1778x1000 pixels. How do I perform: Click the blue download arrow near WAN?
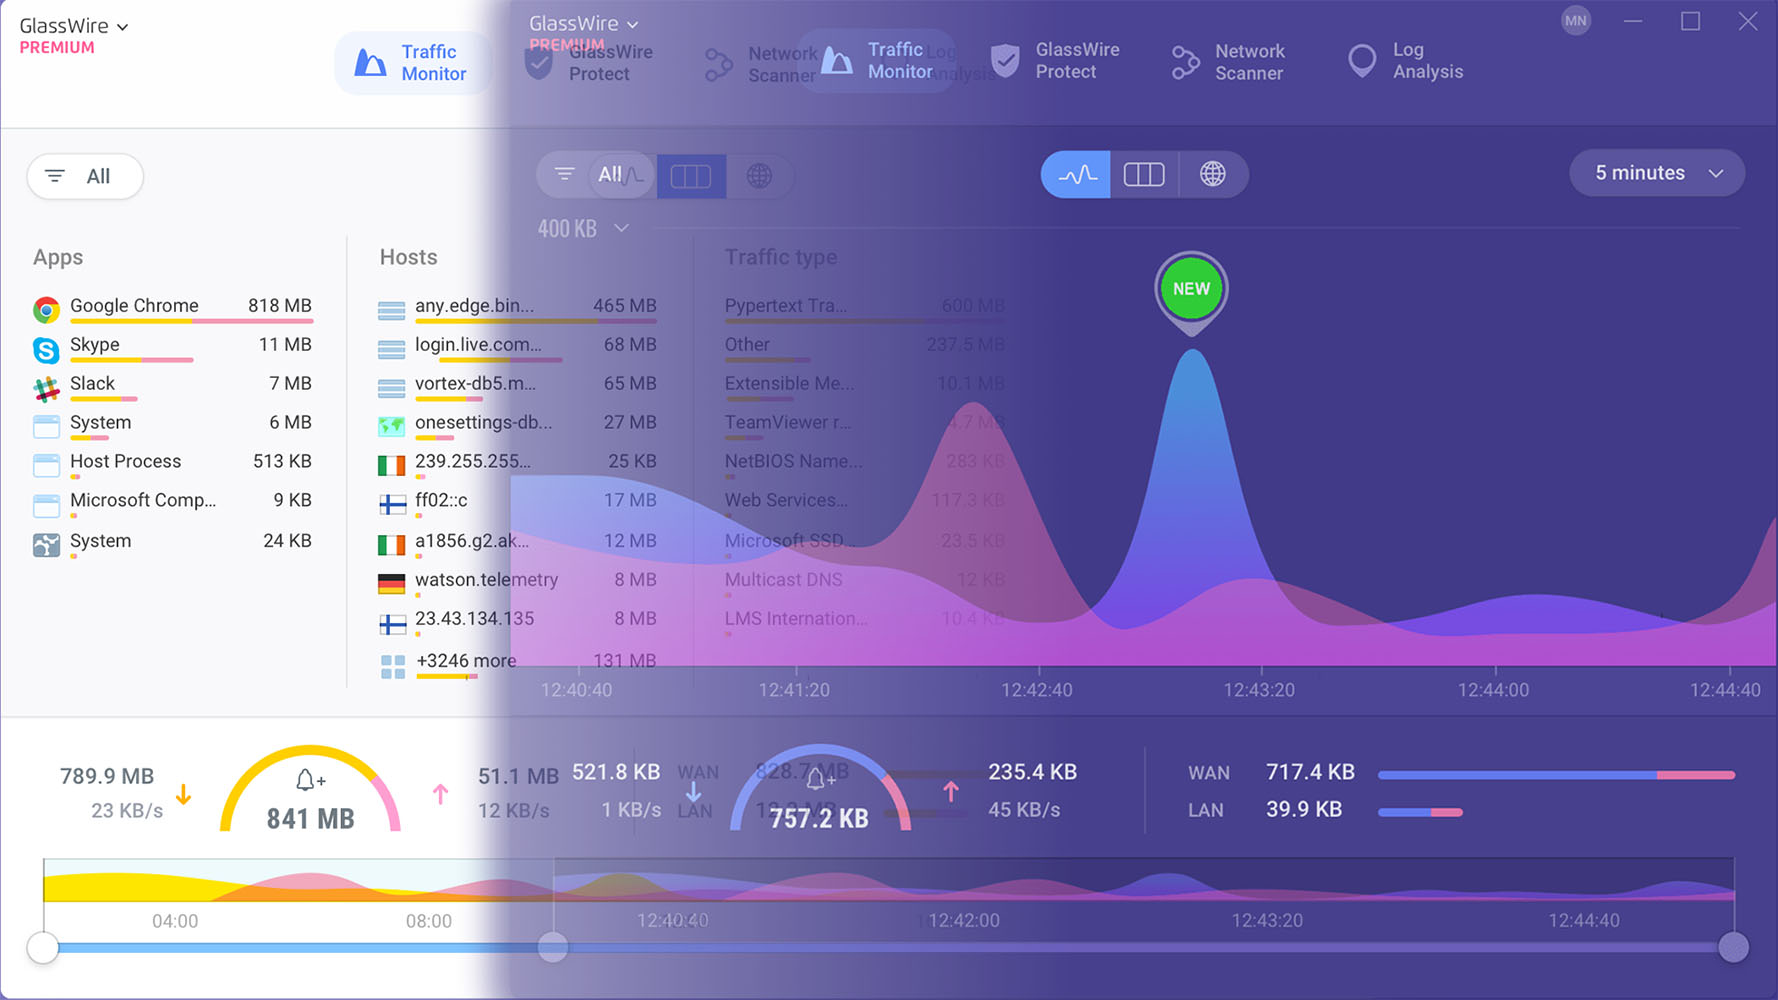click(693, 792)
